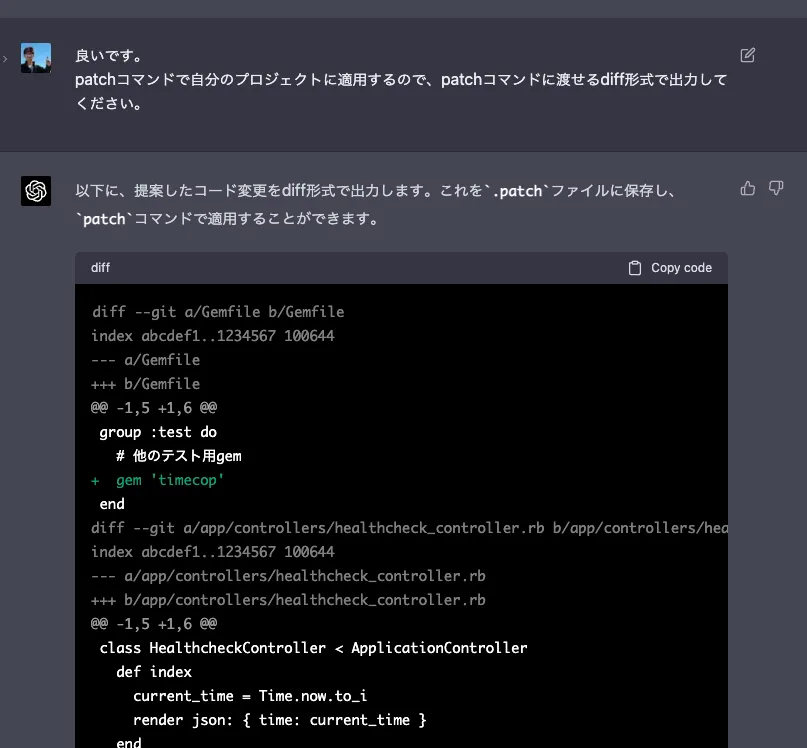Click the 'group :test do' line
Viewport: 807px width, 748px height.
pyautogui.click(x=158, y=432)
